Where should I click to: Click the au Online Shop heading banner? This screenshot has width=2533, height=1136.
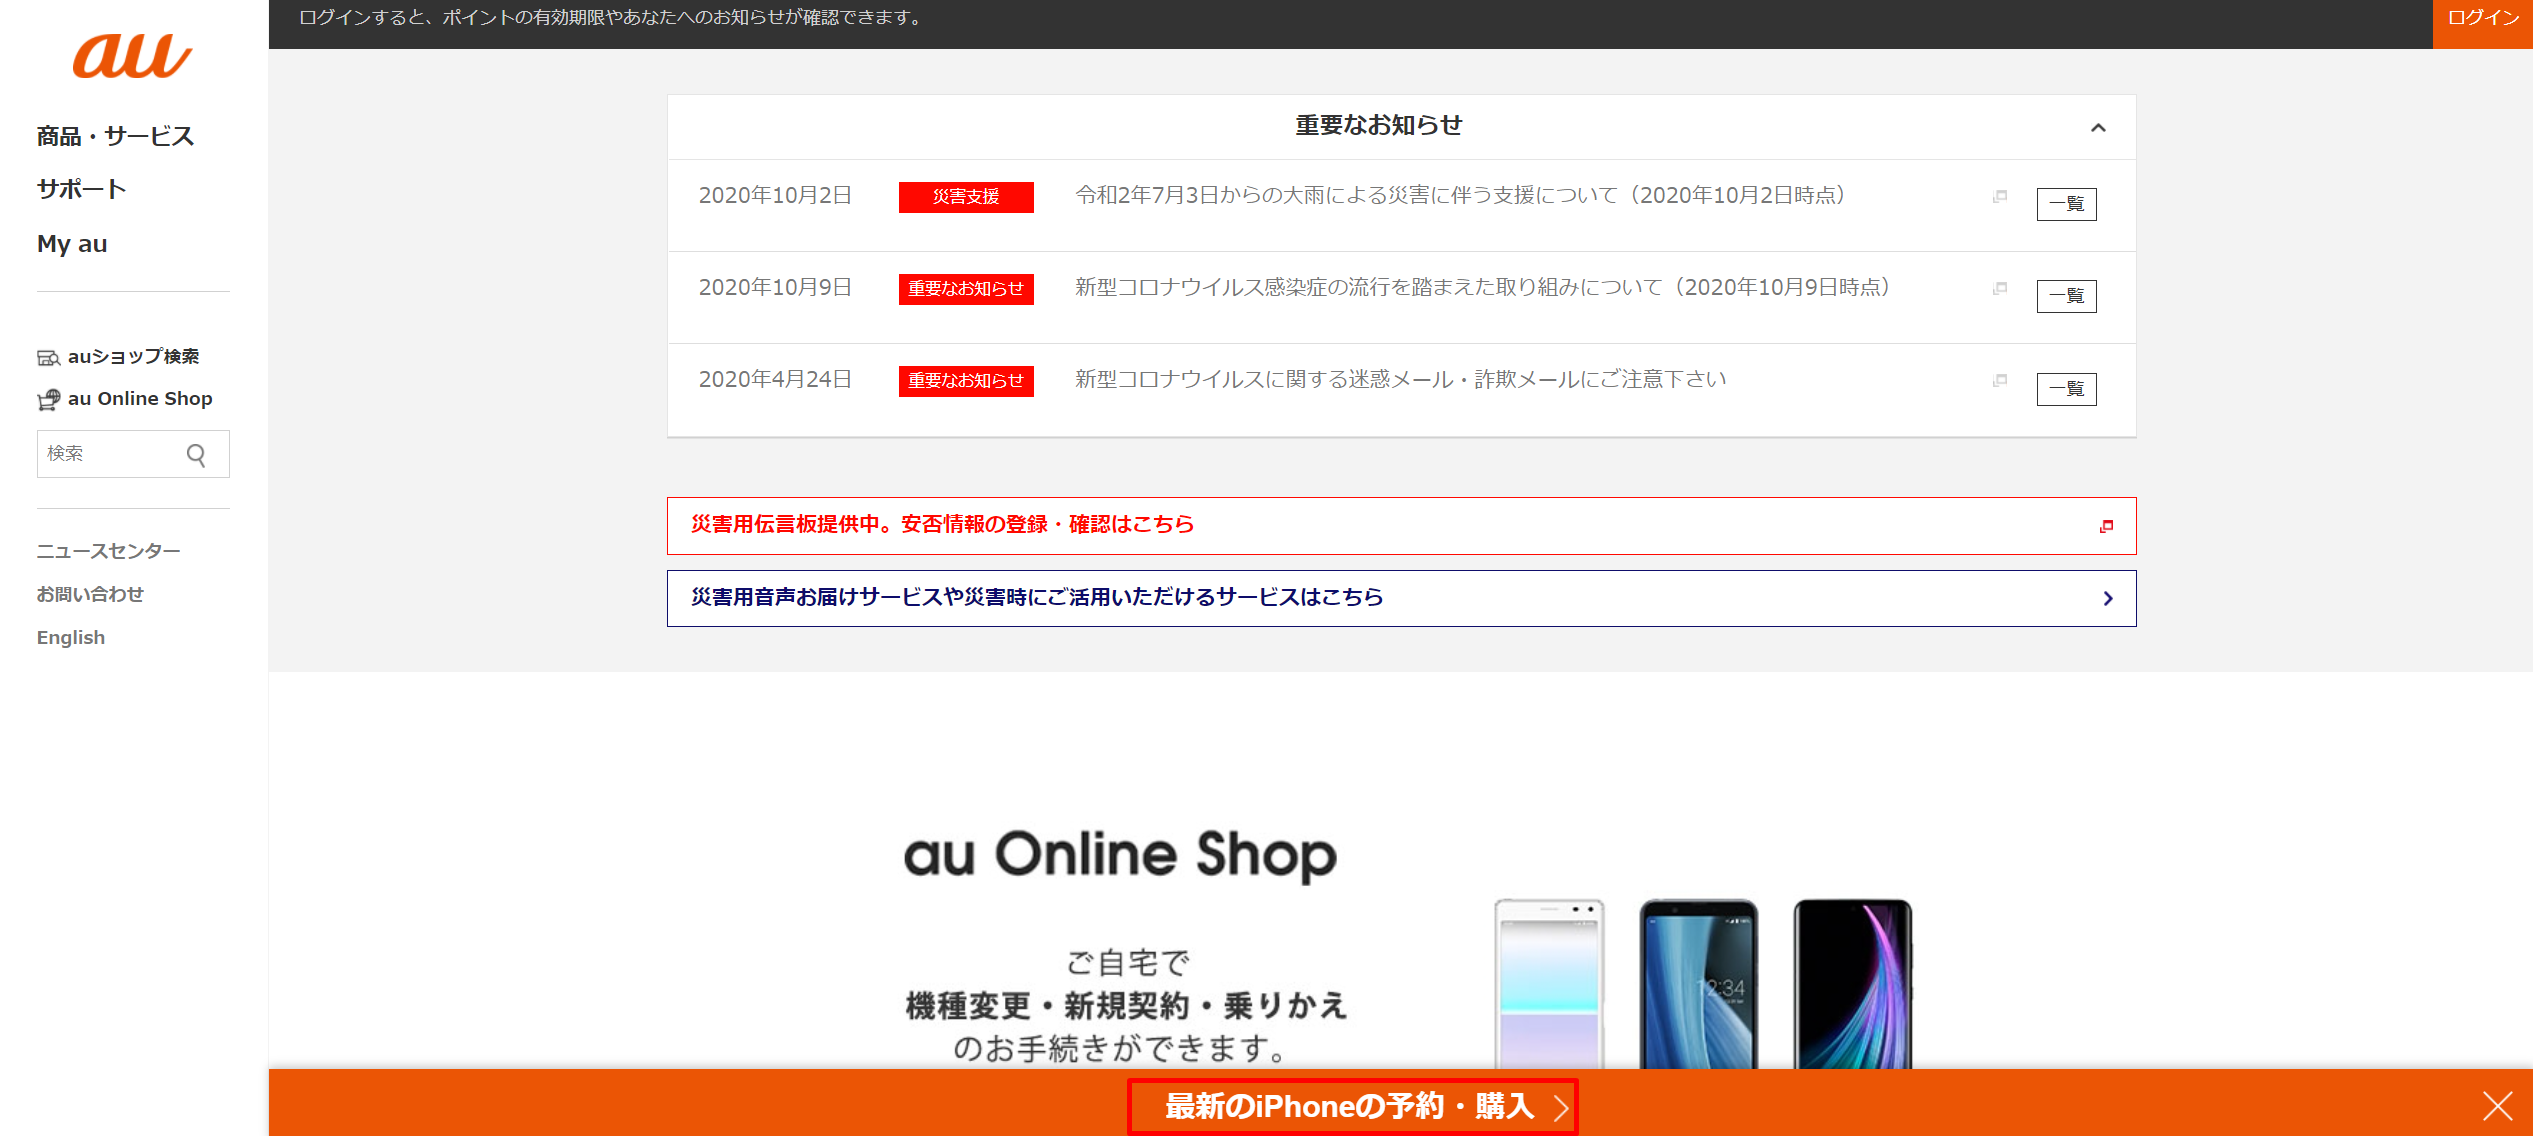1120,855
